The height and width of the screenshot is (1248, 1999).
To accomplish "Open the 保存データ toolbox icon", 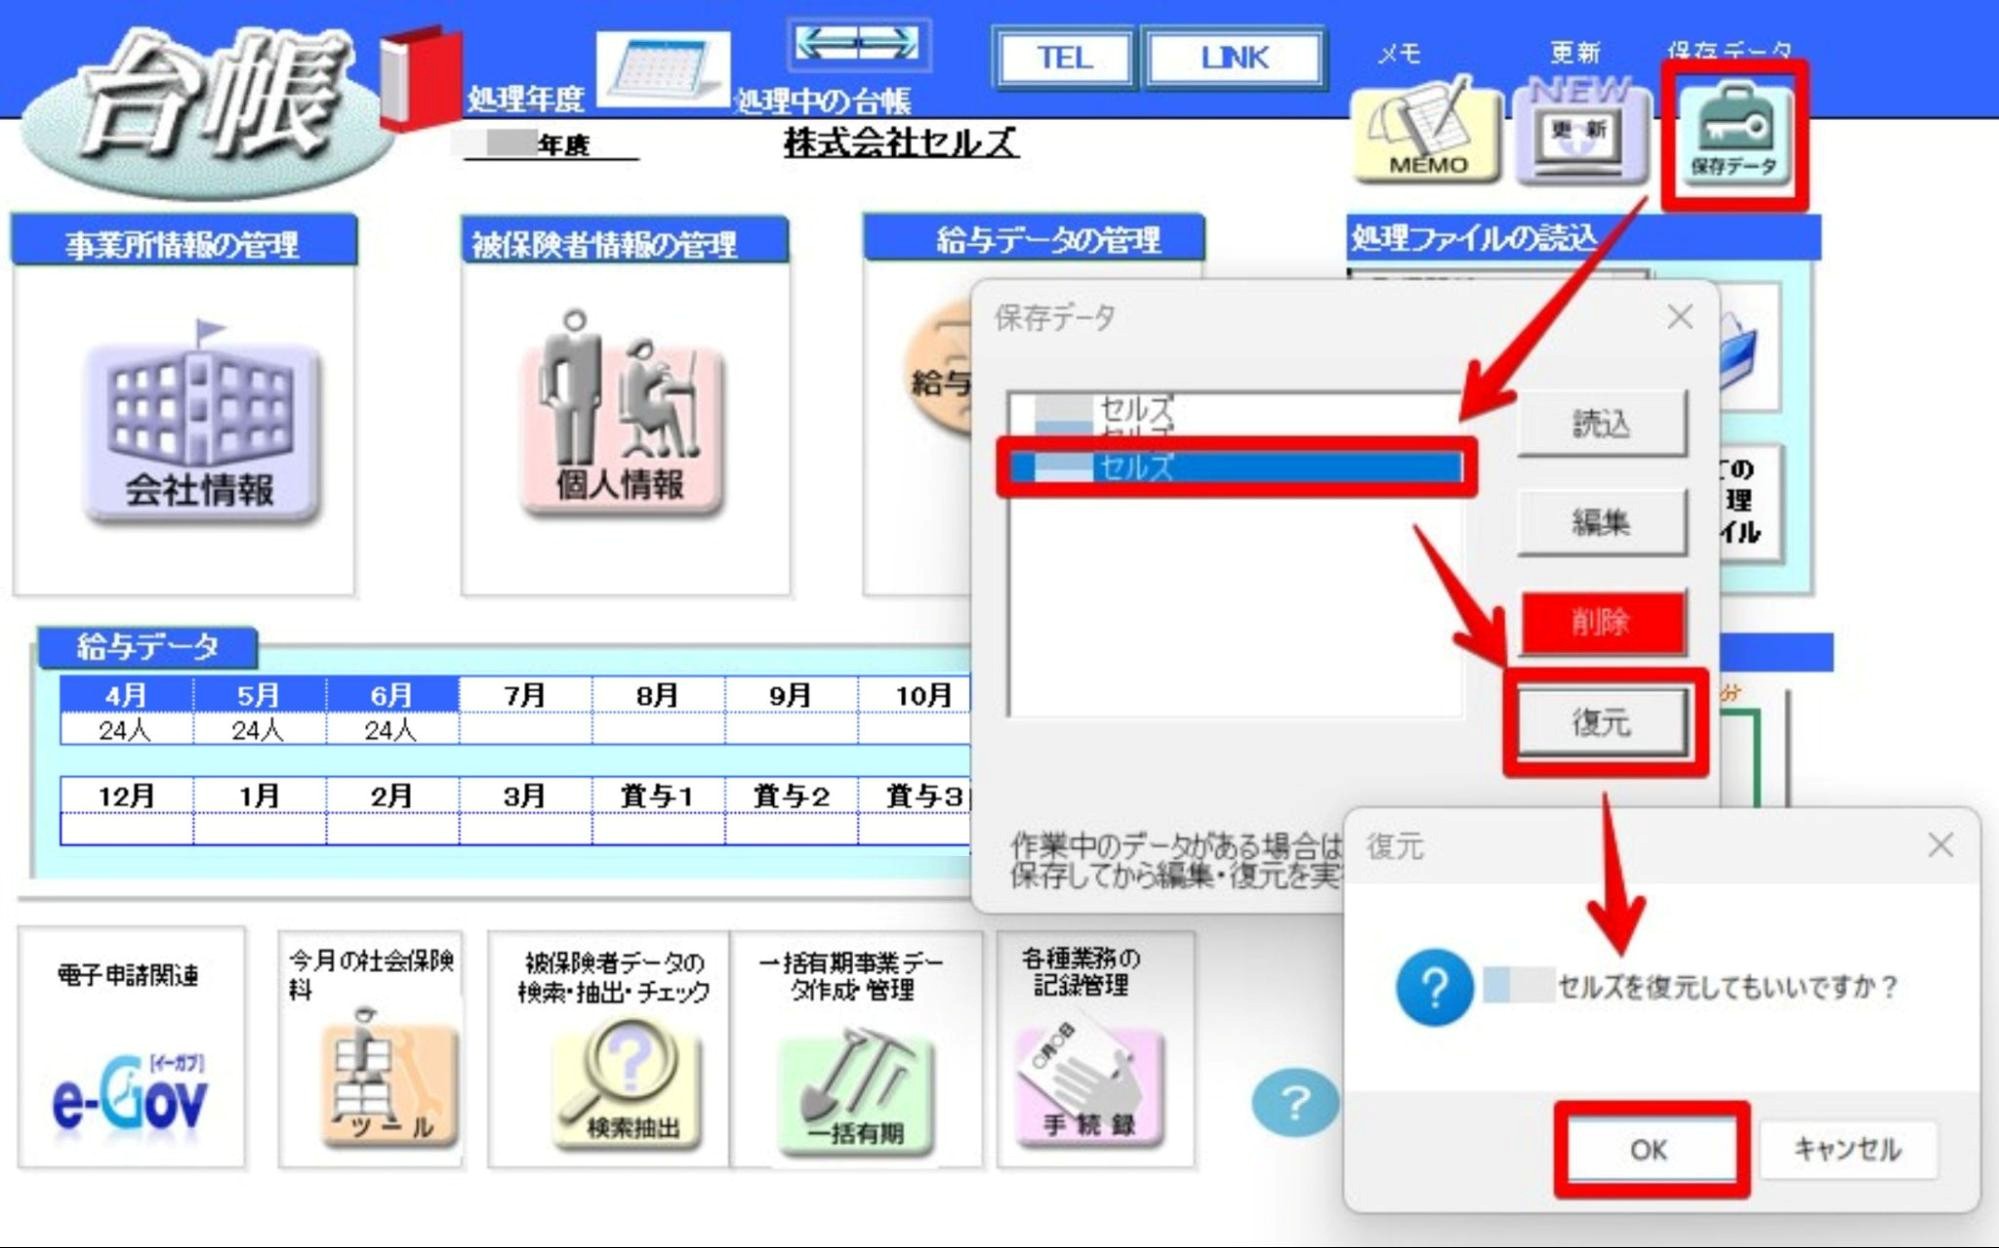I will coord(1733,134).
